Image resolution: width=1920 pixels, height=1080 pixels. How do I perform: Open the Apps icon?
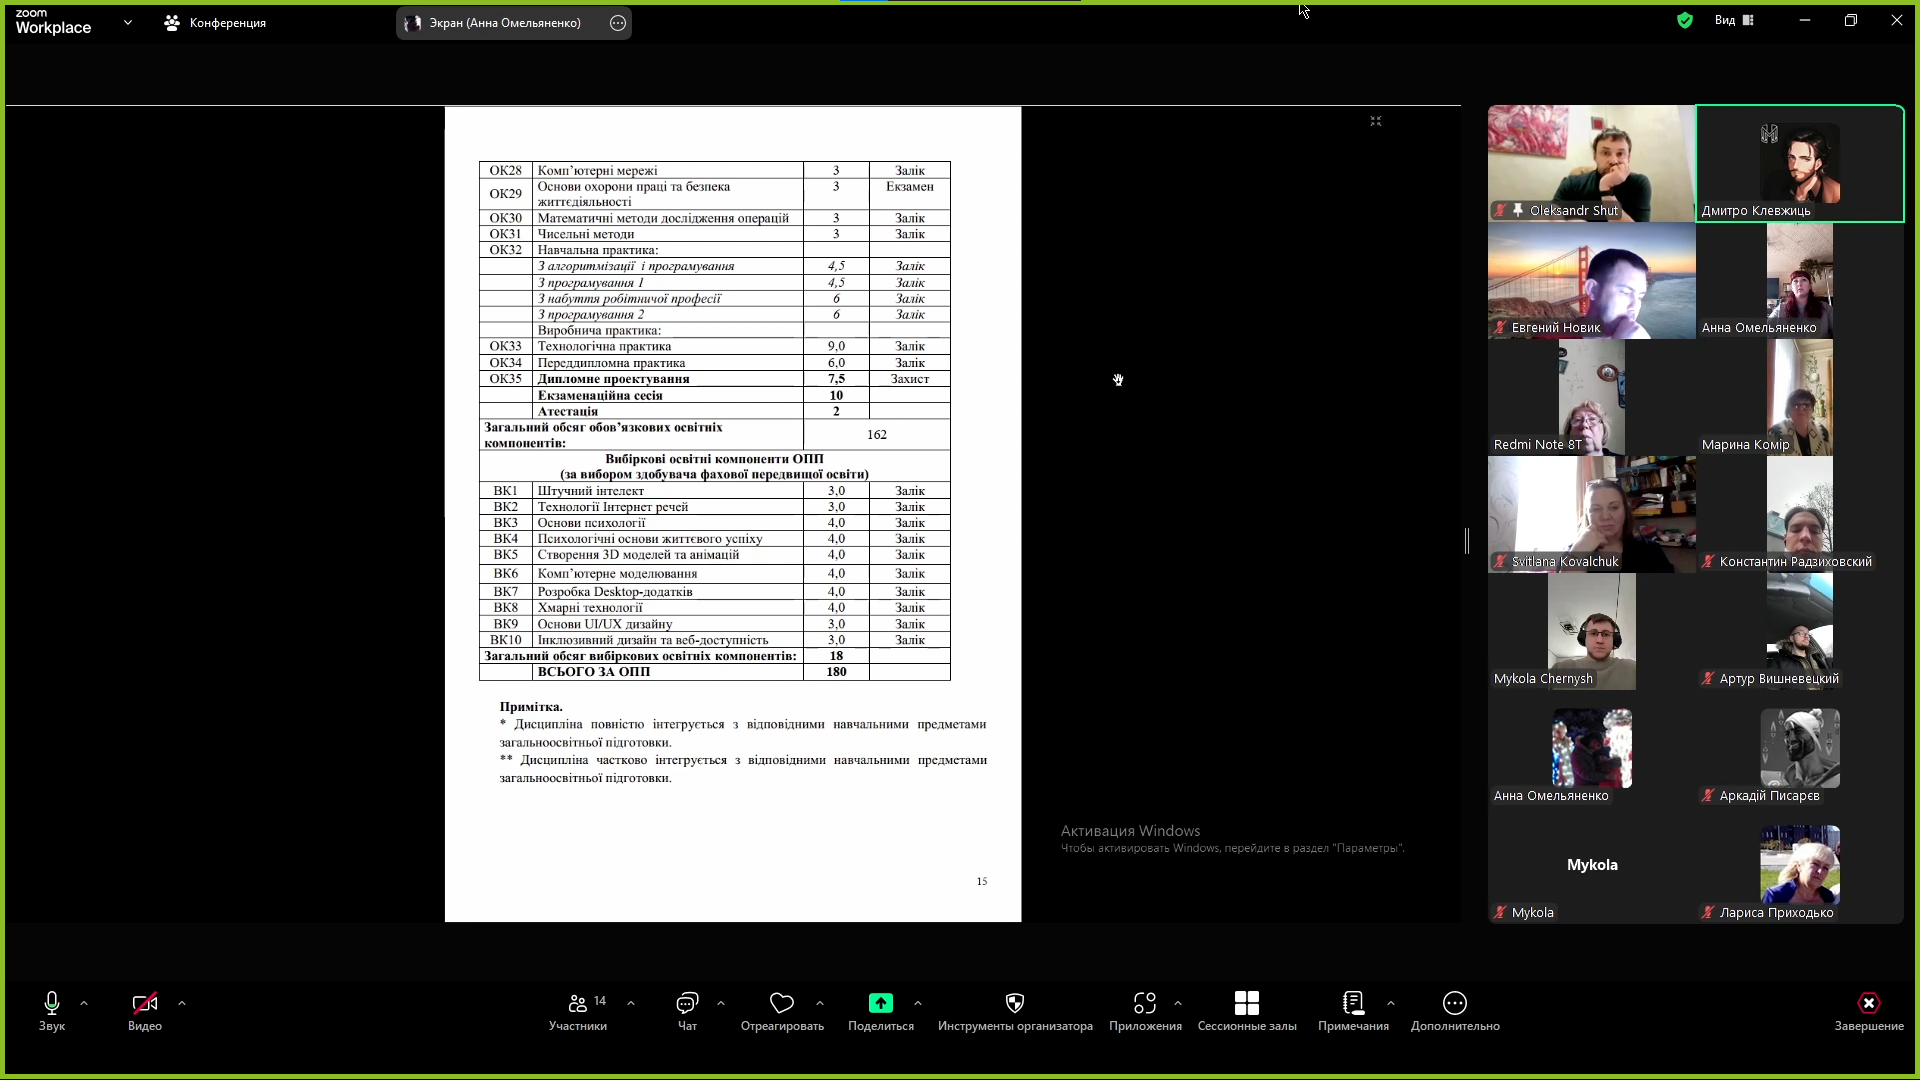[x=1145, y=1003]
